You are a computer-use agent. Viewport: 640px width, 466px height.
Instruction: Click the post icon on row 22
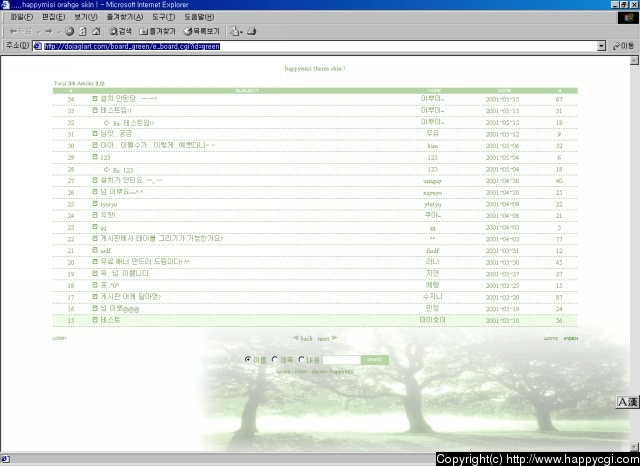click(95, 238)
